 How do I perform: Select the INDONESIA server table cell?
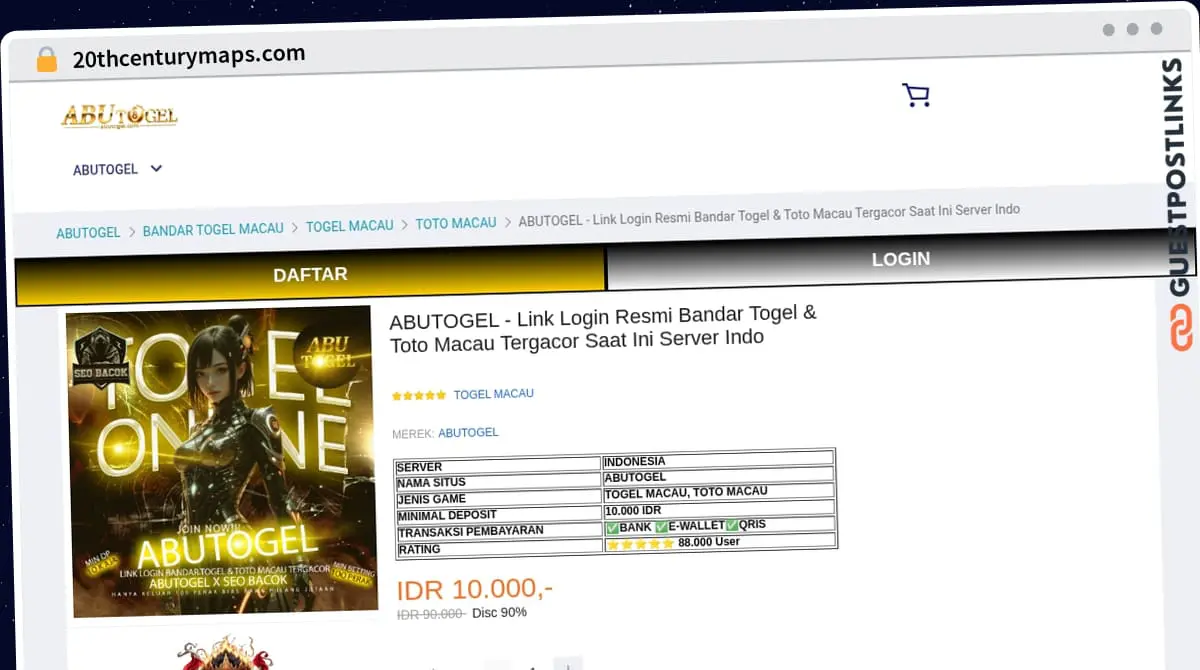tap(718, 461)
